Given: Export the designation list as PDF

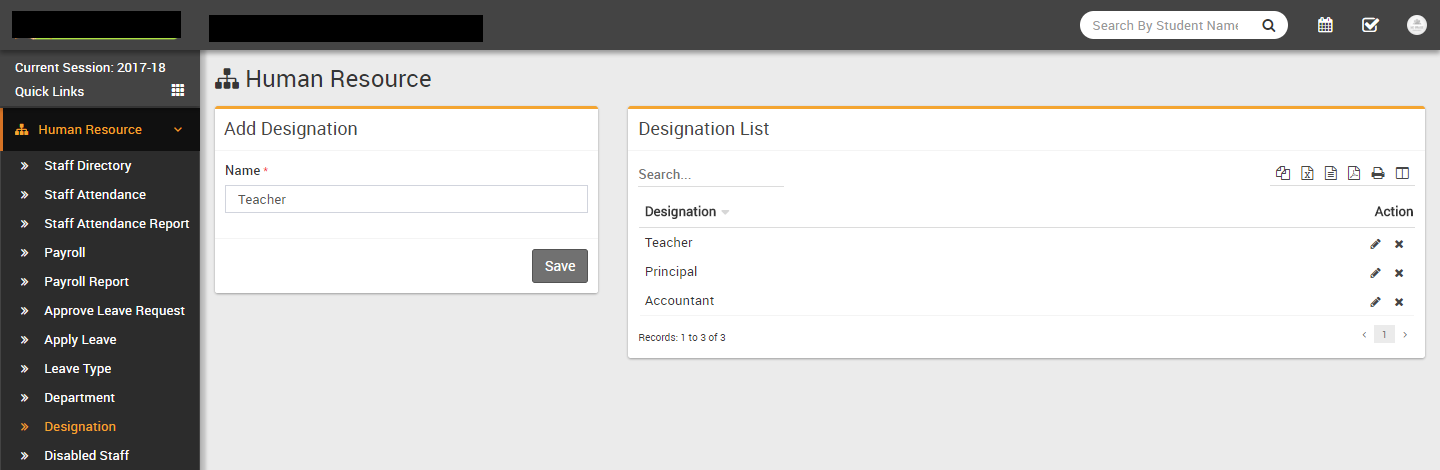Looking at the screenshot, I should (1354, 173).
